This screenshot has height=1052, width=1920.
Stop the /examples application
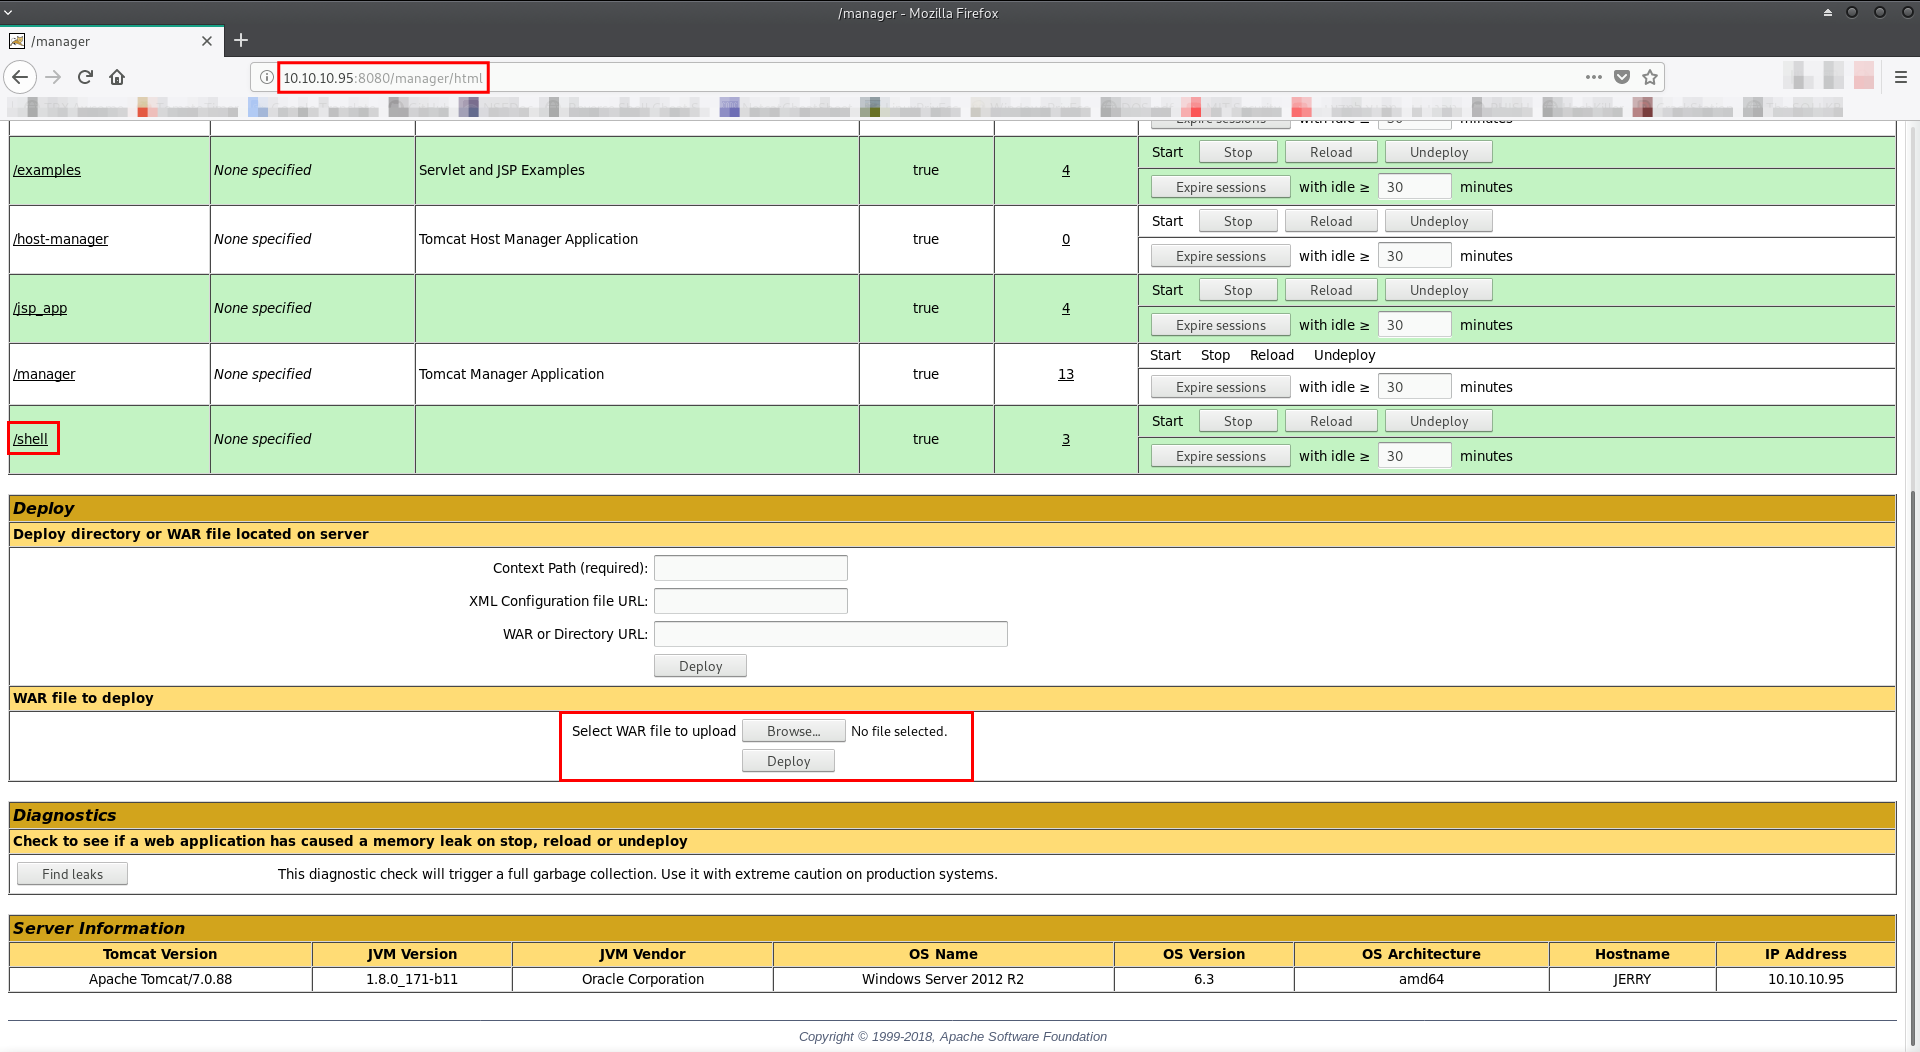(x=1238, y=152)
